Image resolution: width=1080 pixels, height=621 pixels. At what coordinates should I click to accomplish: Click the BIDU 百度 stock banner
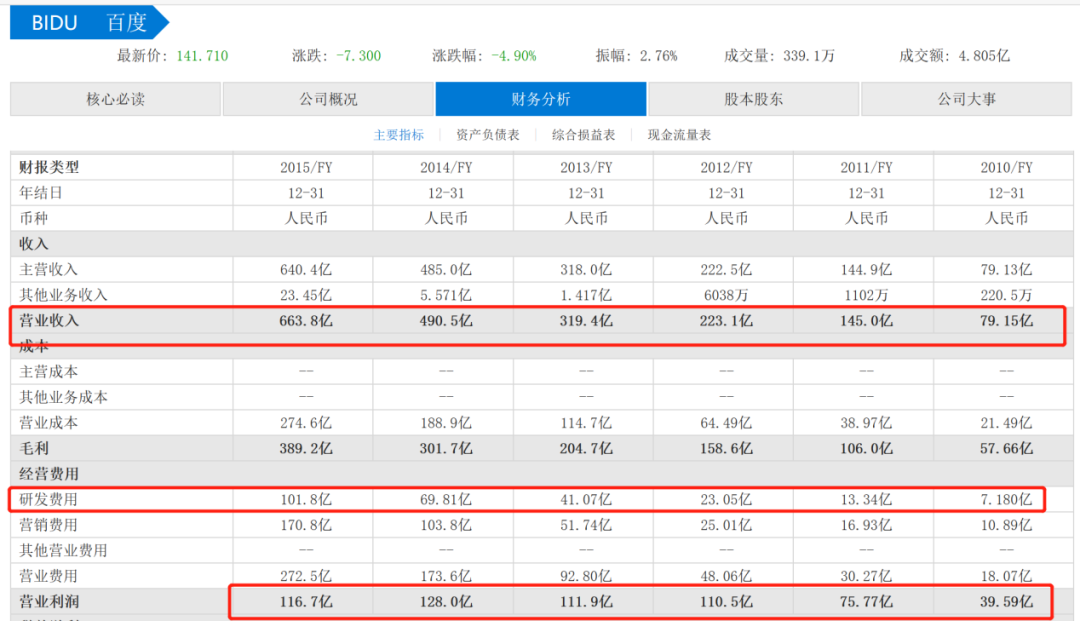(x=90, y=23)
